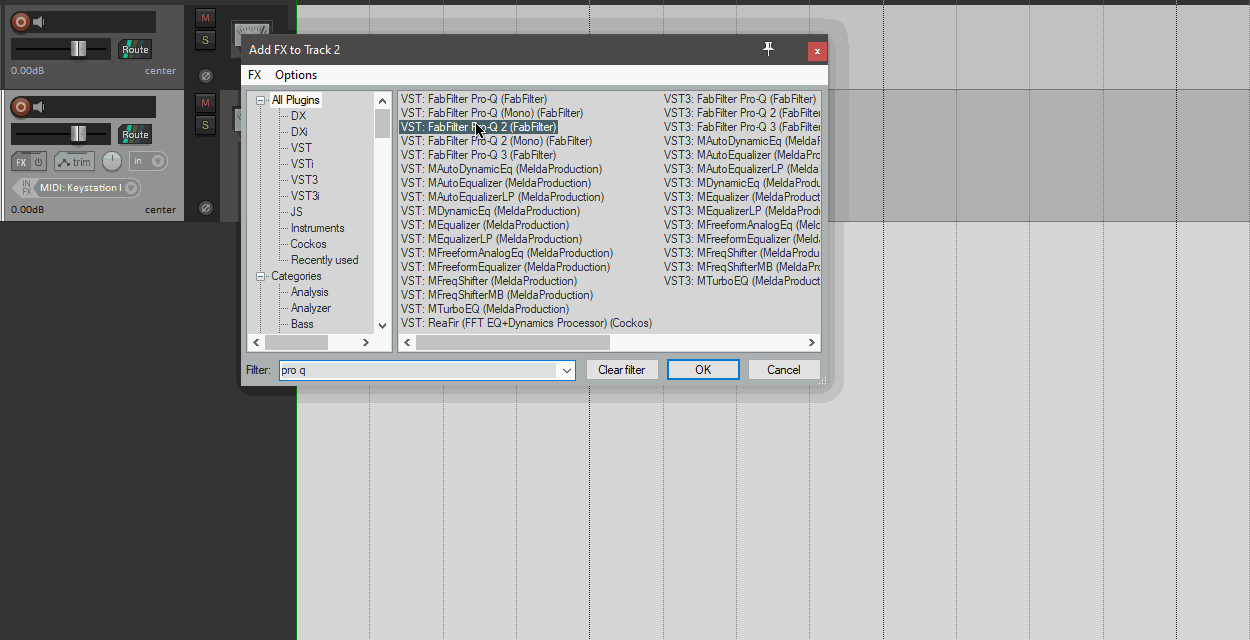Open the record mode 'in' dropdown
The image size is (1250, 640).
(148, 161)
